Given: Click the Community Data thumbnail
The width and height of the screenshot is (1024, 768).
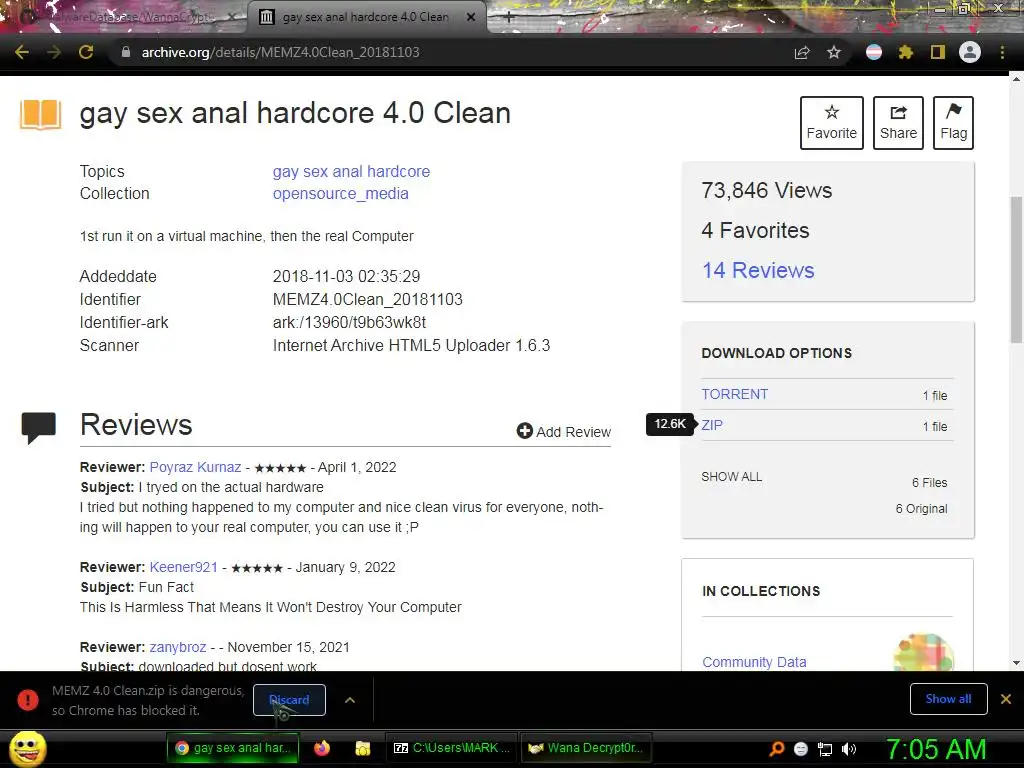Looking at the screenshot, I should pos(923,652).
